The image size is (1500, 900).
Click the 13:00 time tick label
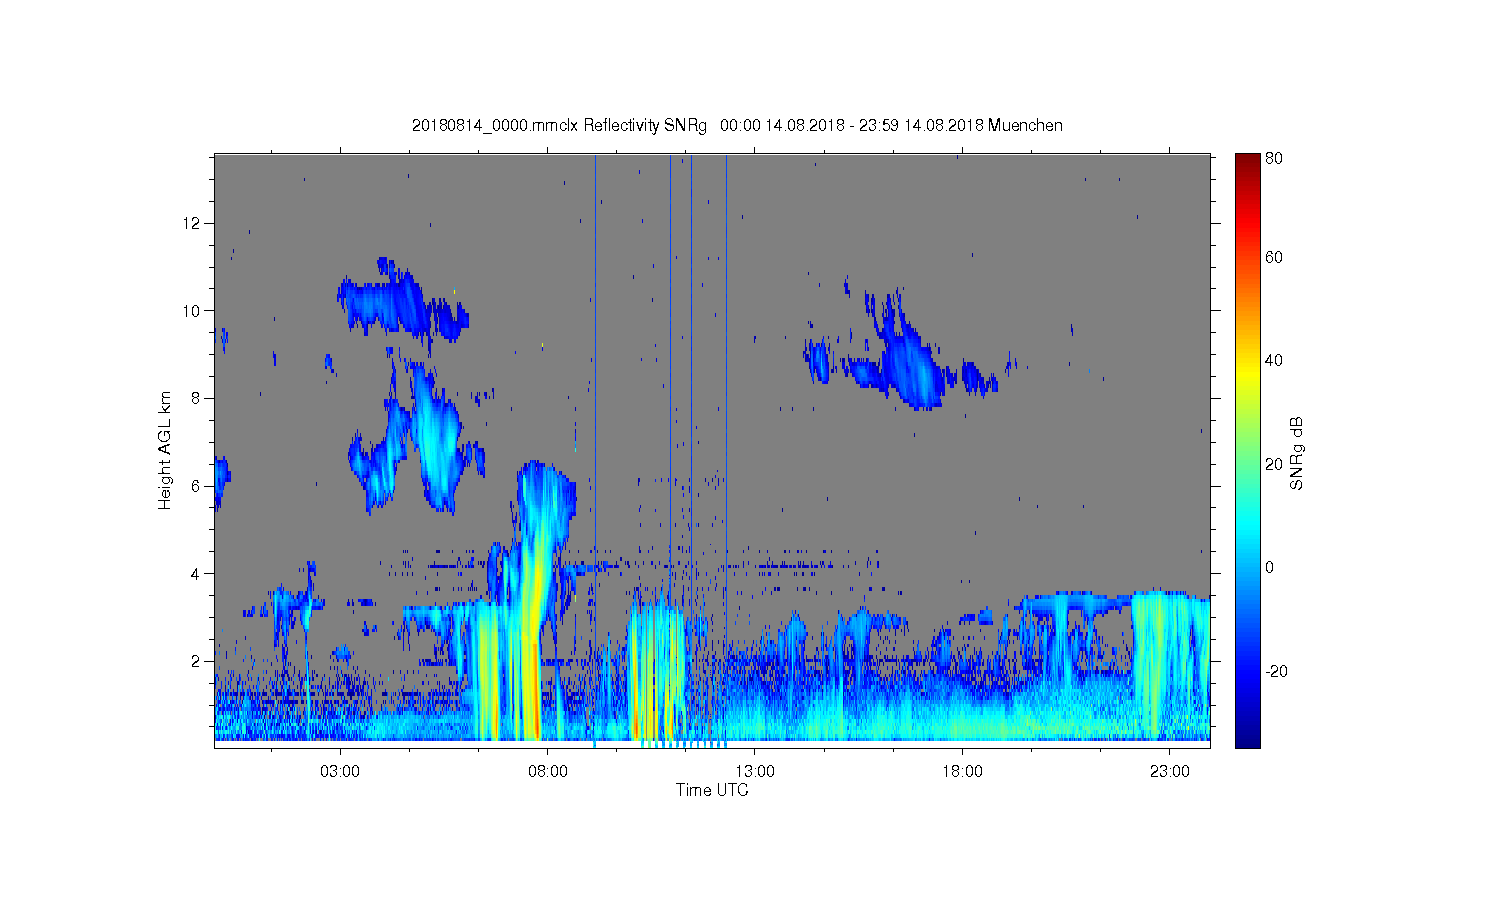(755, 772)
